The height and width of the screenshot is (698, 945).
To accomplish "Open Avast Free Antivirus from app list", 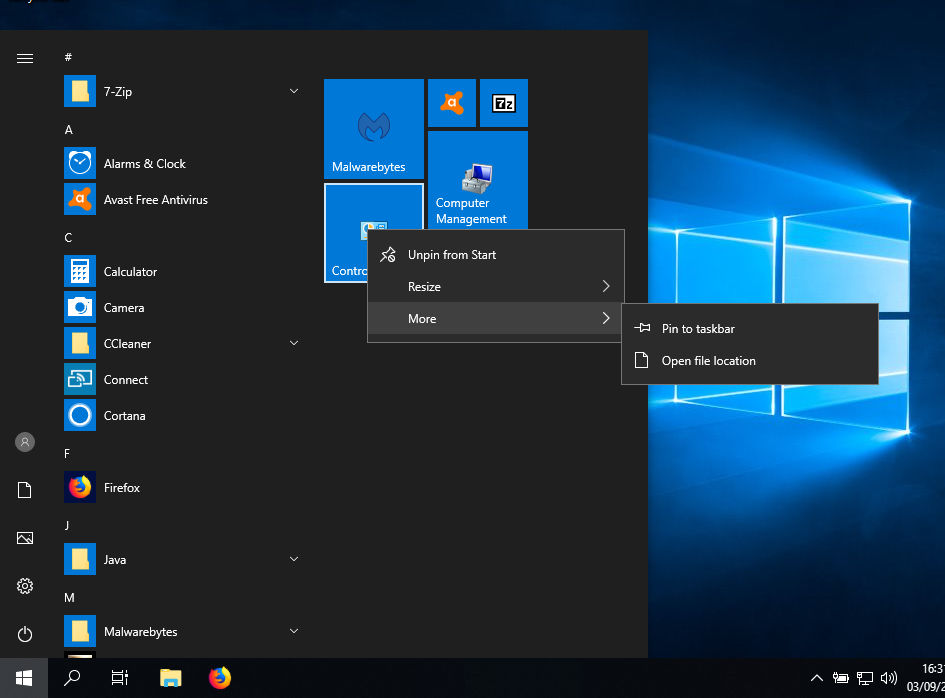I will (x=80, y=200).
